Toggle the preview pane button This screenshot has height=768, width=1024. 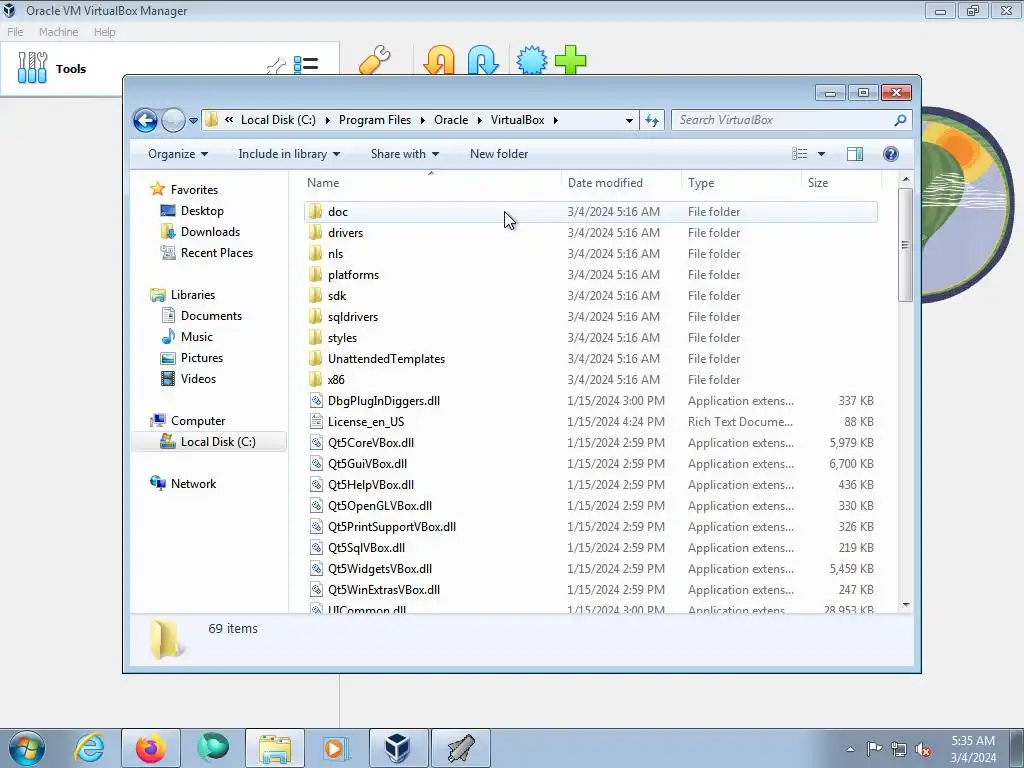854,154
